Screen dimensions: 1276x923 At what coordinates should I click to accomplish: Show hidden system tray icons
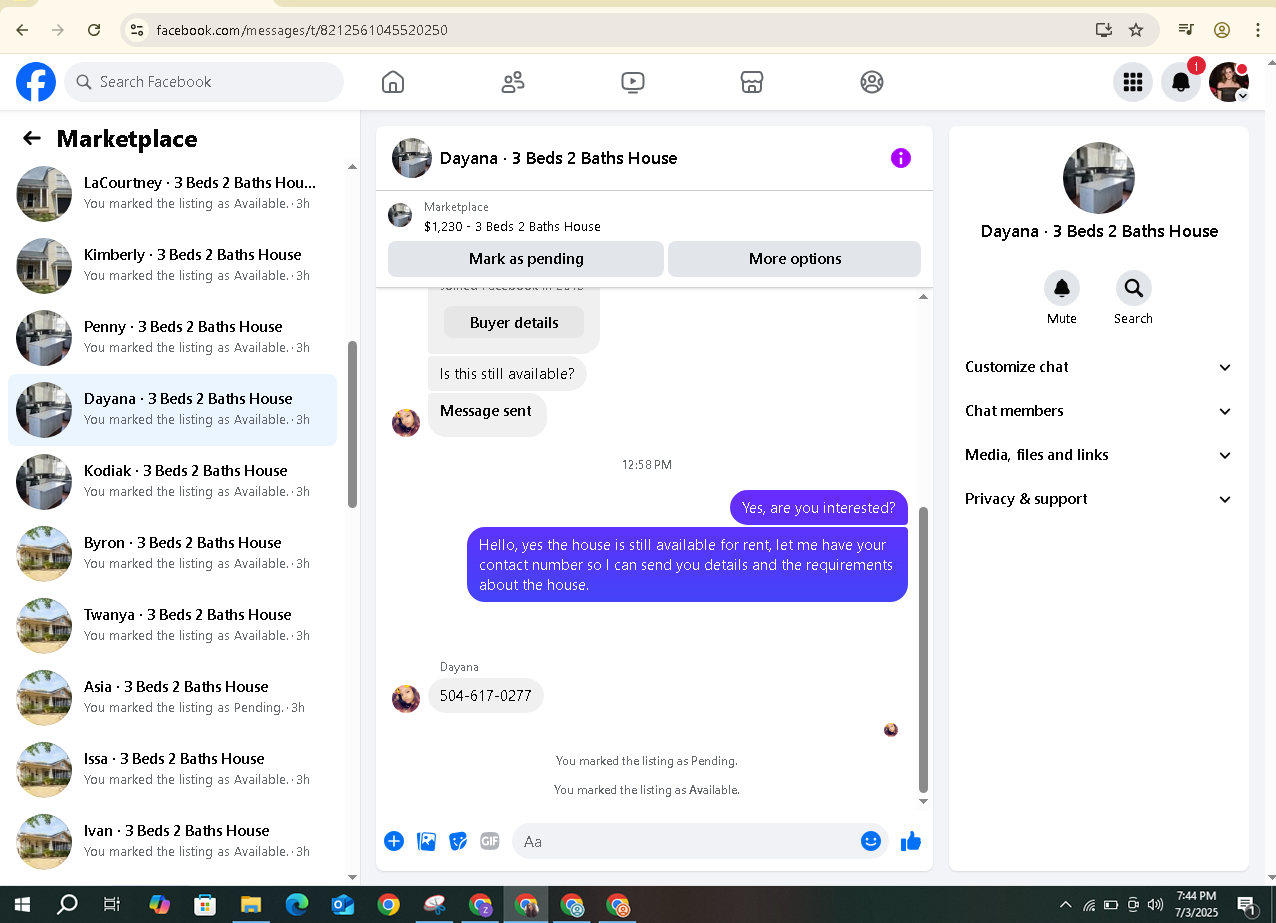click(x=1065, y=905)
